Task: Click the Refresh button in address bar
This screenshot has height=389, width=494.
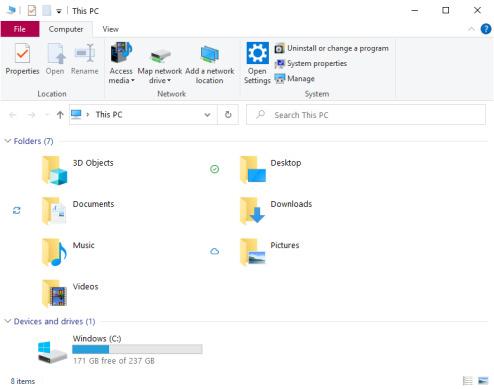Action: (x=228, y=115)
